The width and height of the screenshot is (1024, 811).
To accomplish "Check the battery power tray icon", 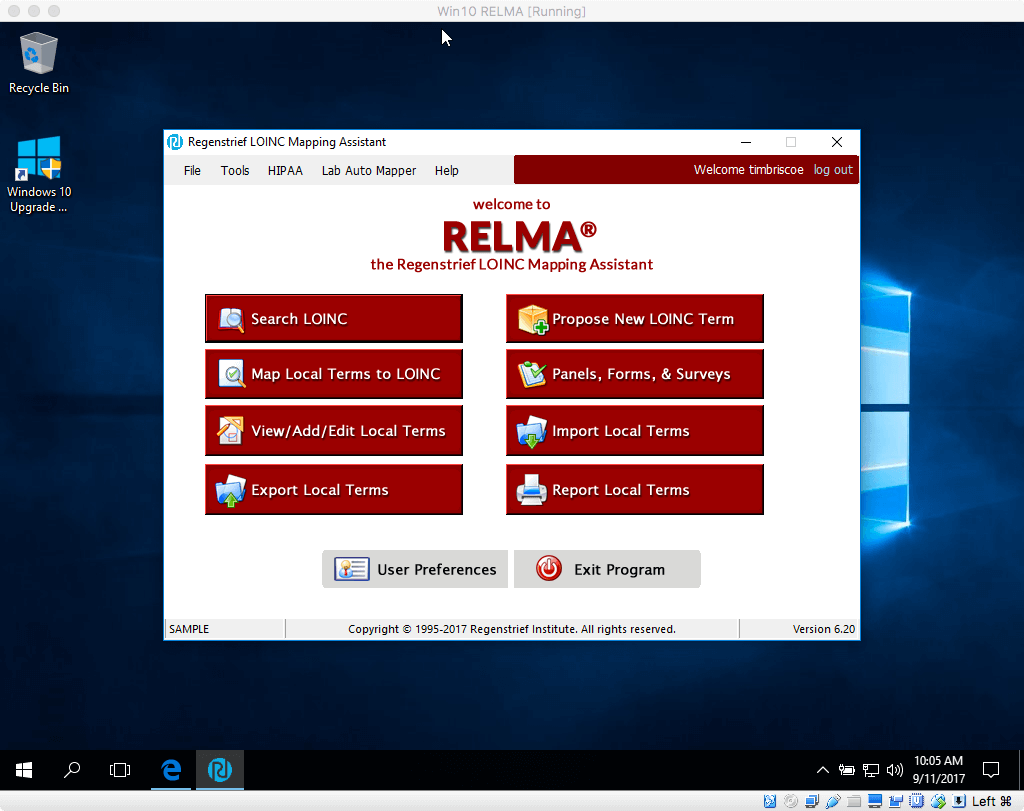I will (x=846, y=771).
